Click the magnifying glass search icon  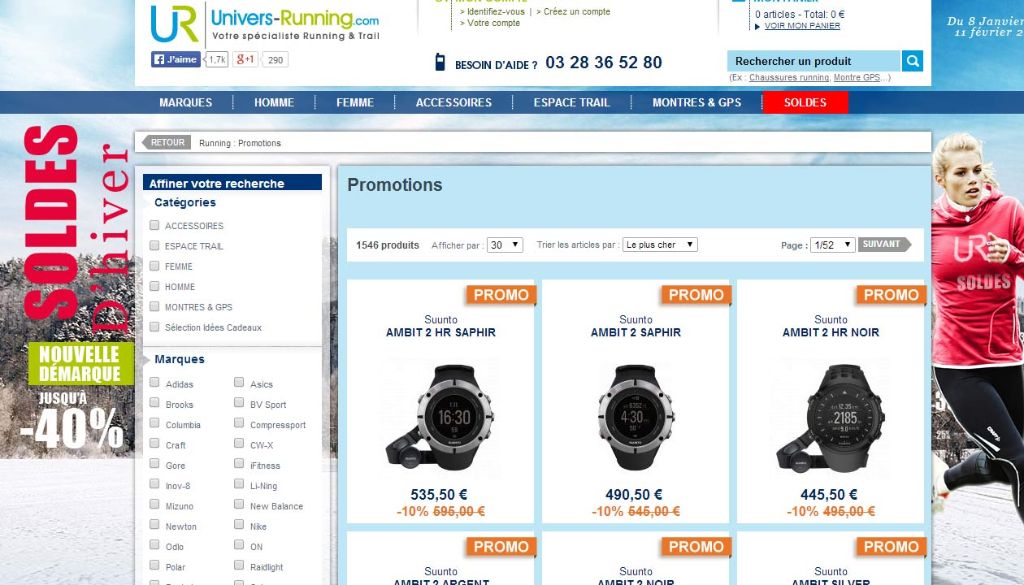[912, 61]
